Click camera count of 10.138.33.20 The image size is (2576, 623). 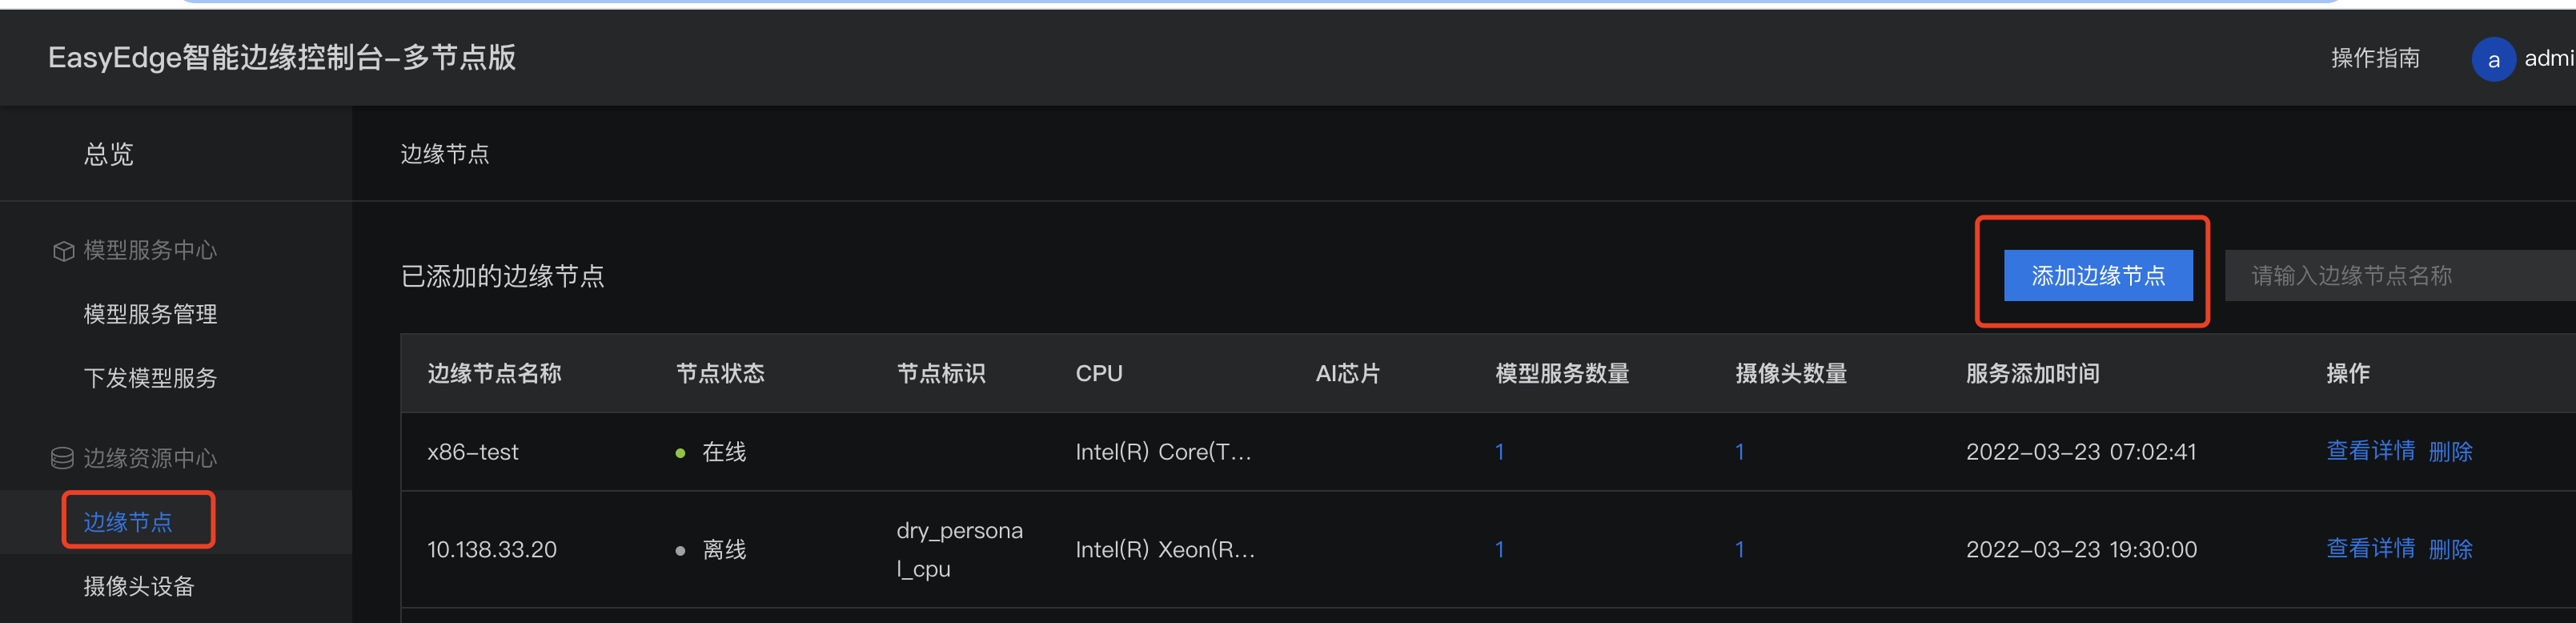coord(1739,549)
